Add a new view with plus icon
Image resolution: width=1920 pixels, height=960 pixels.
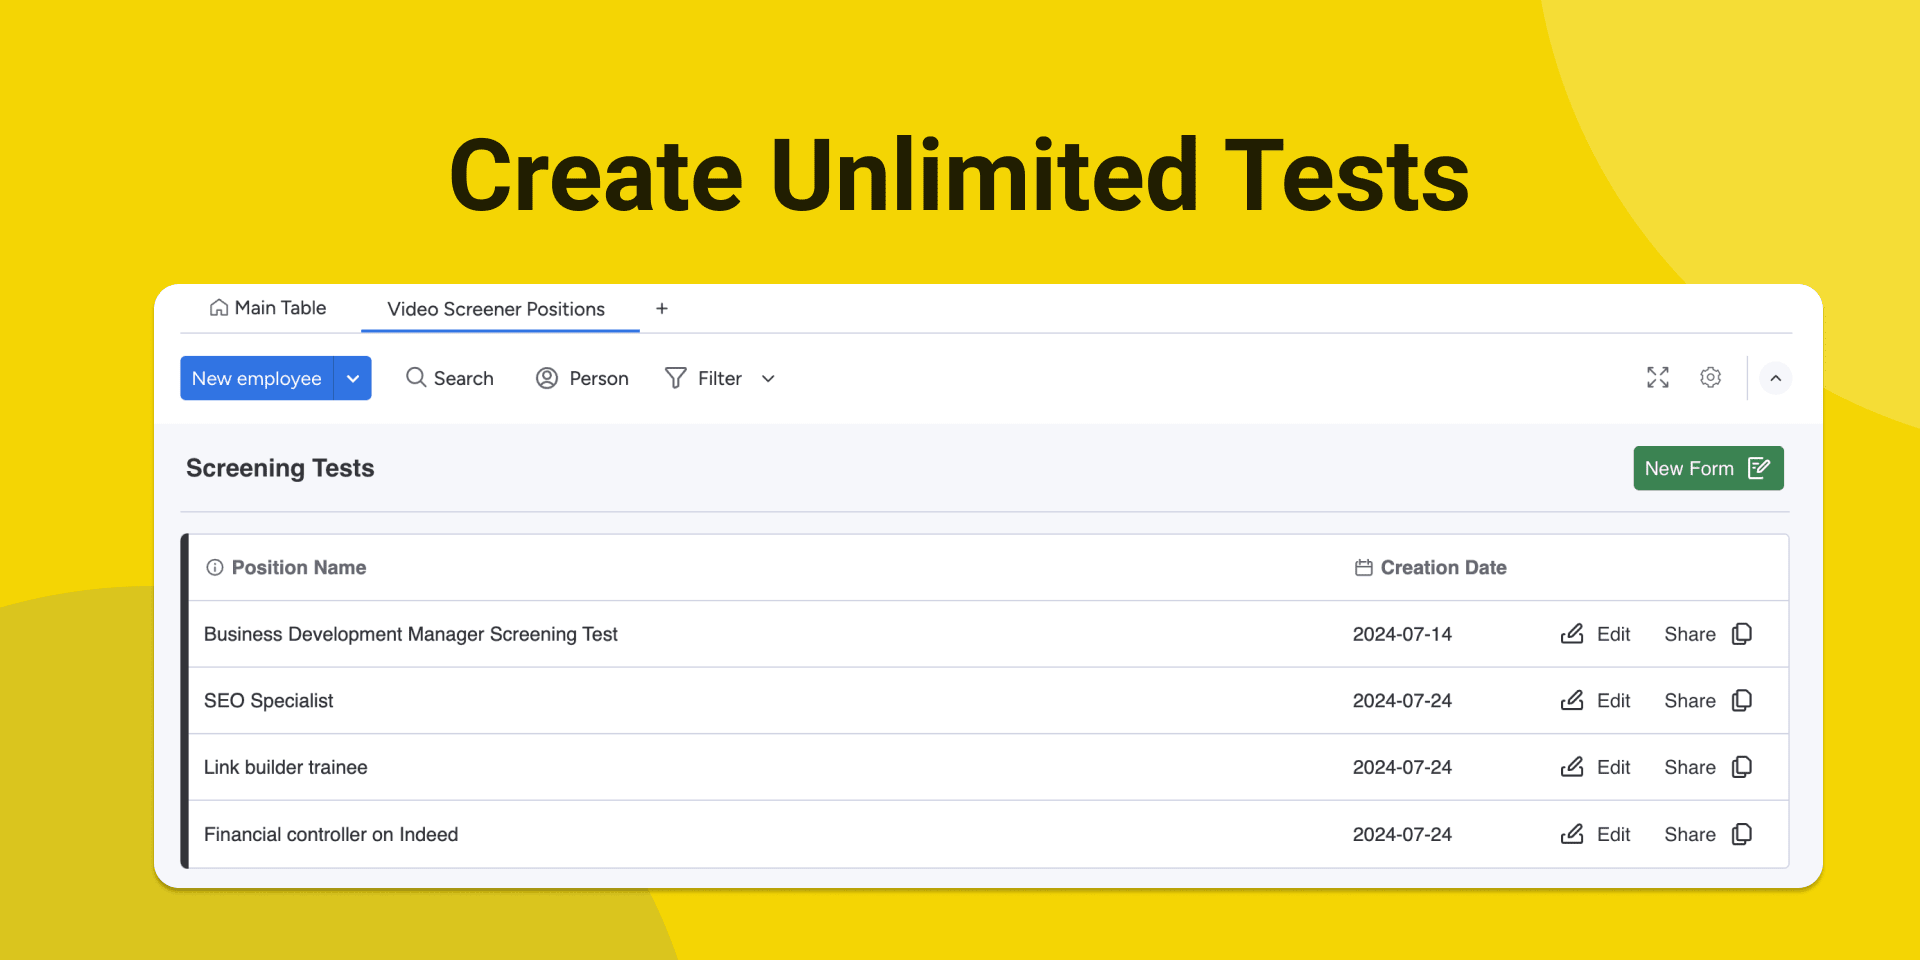662,309
